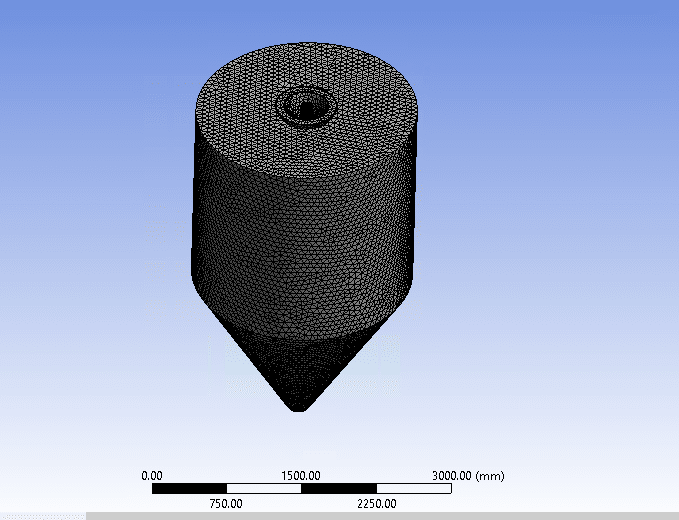Click the central hole on the top
This screenshot has width=679, height=520.
pos(304,103)
